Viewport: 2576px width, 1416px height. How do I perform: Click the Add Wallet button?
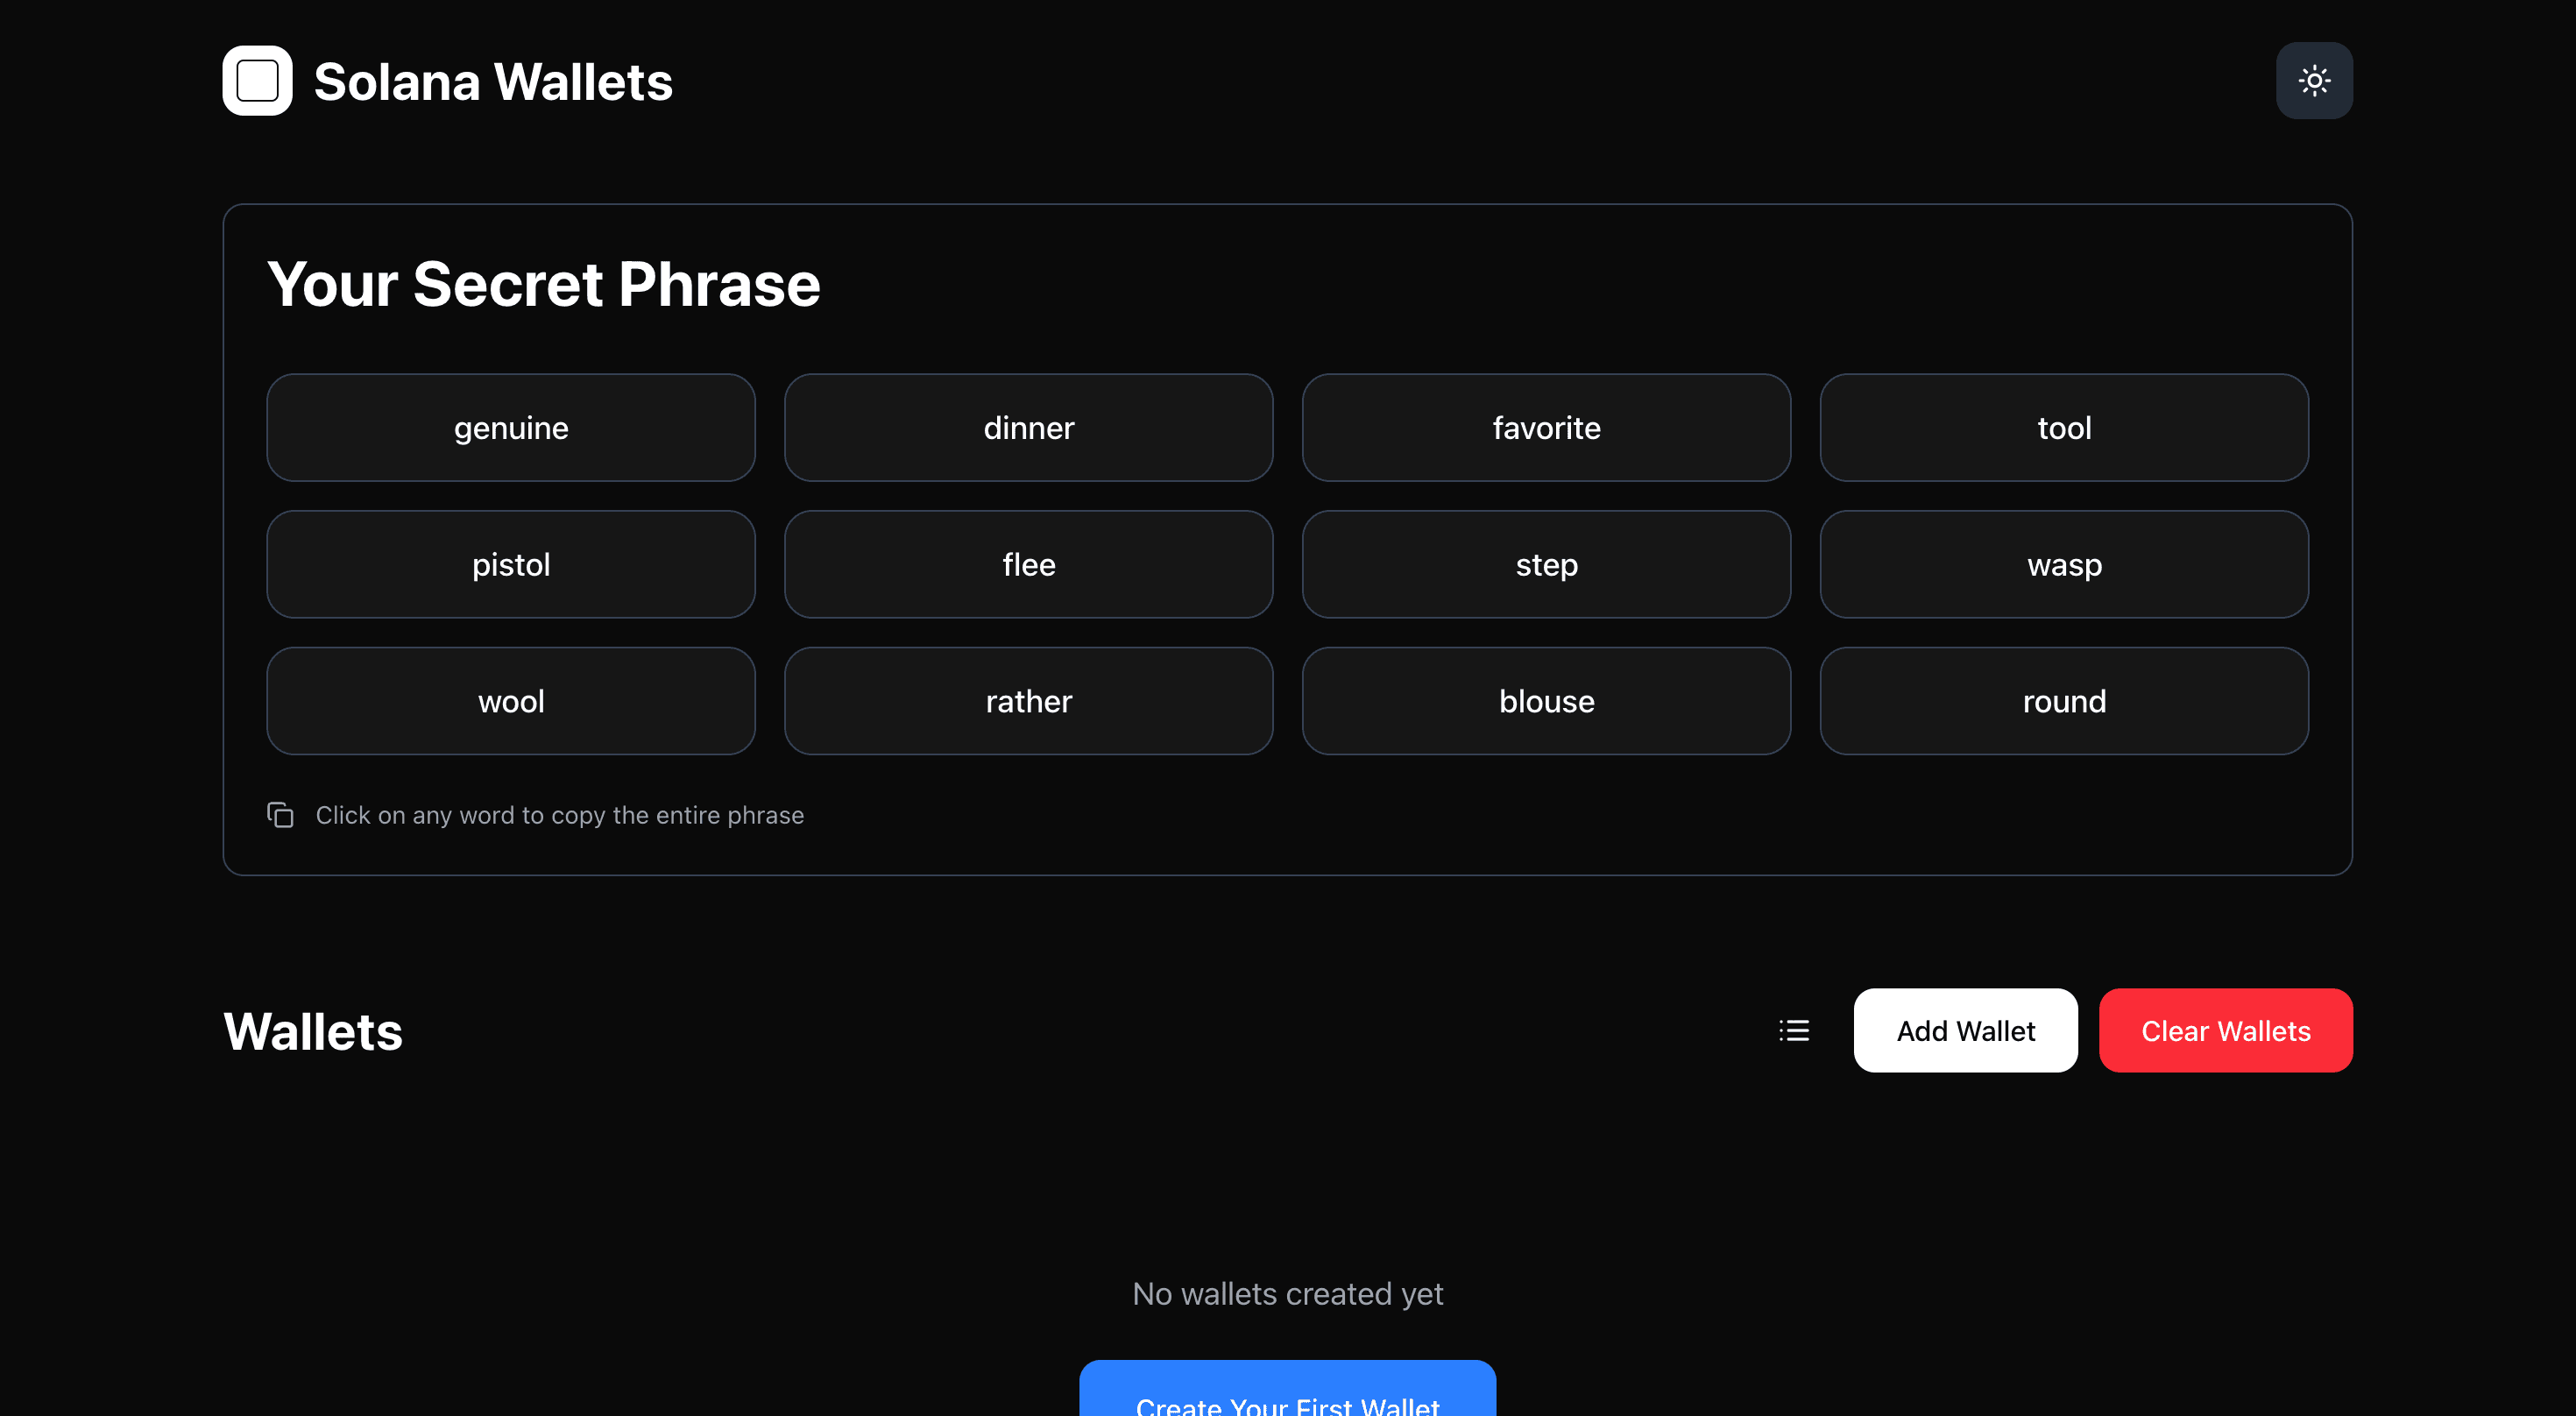[x=1964, y=1030]
